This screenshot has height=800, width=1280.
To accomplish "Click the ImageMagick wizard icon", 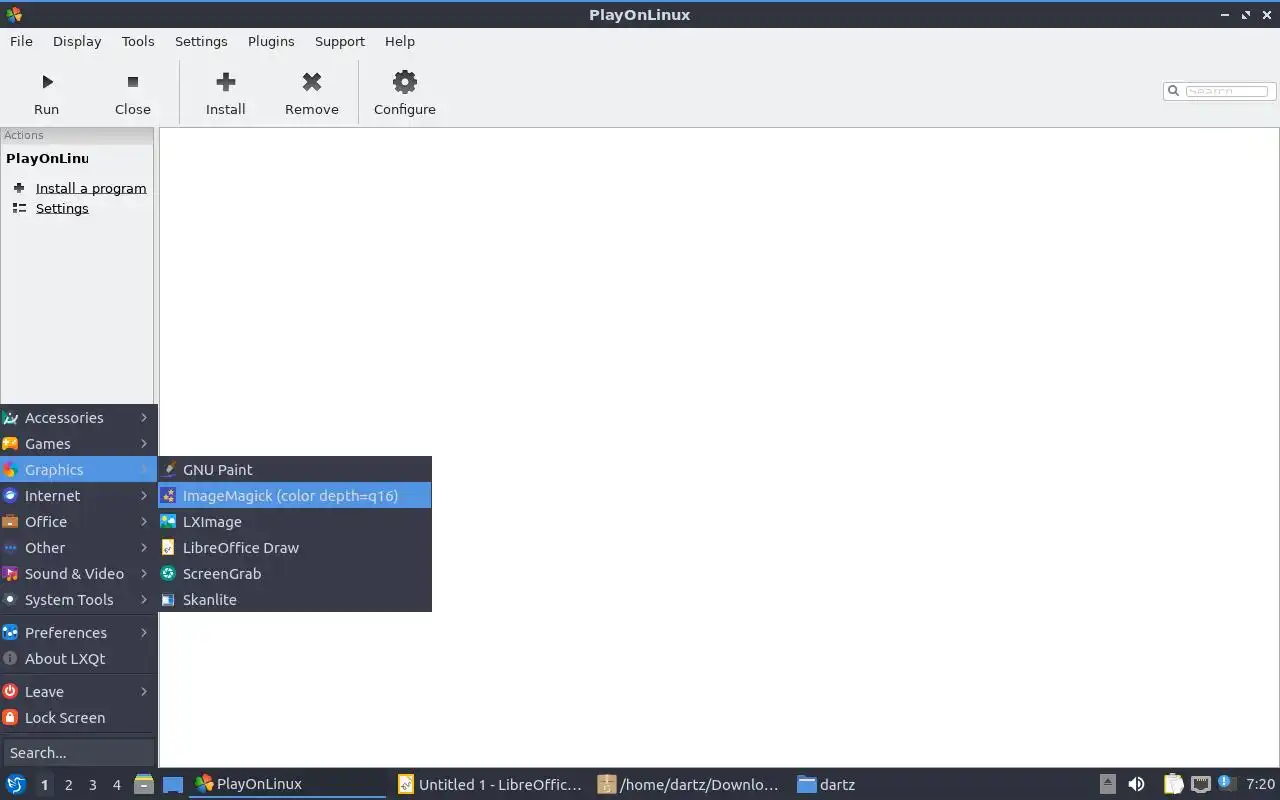I will 169,495.
